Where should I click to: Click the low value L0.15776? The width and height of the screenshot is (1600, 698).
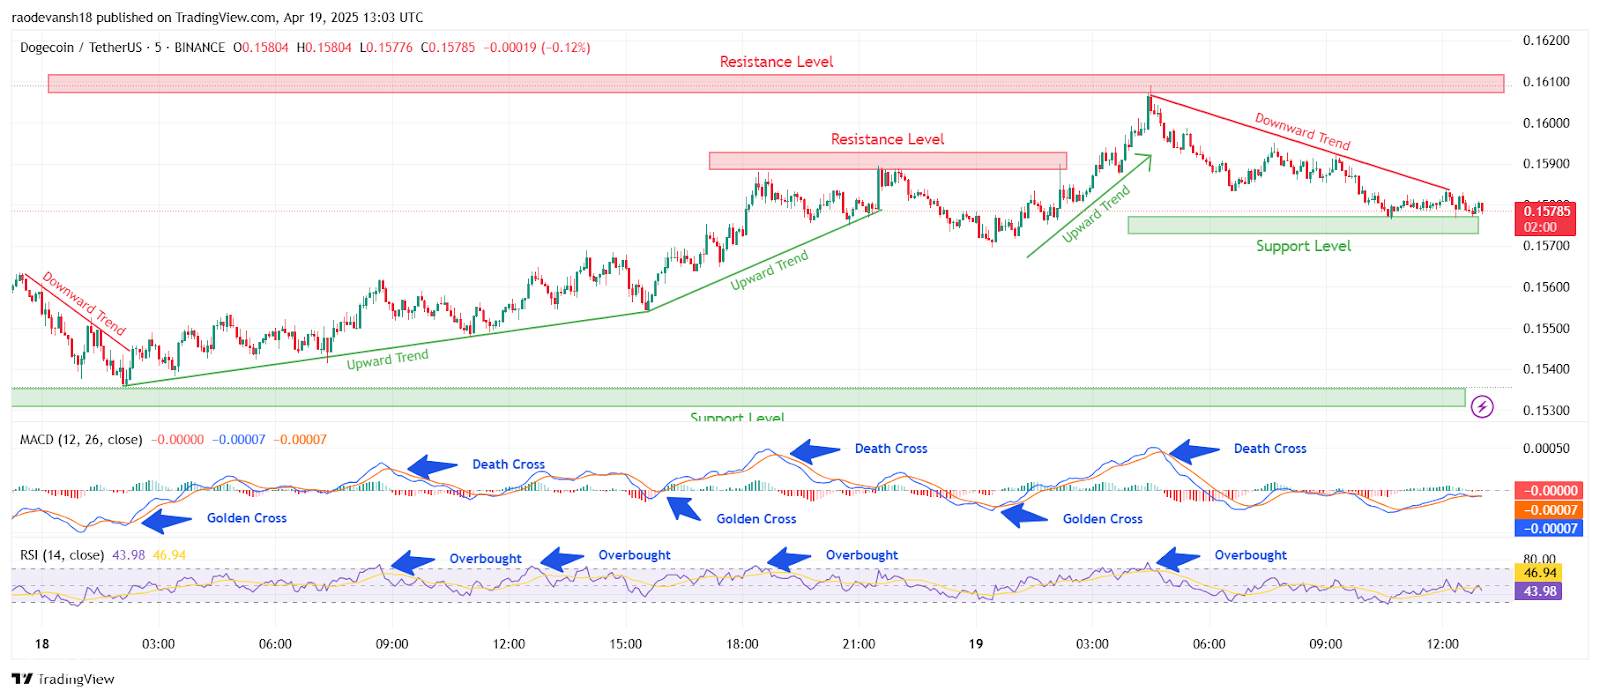coord(386,47)
